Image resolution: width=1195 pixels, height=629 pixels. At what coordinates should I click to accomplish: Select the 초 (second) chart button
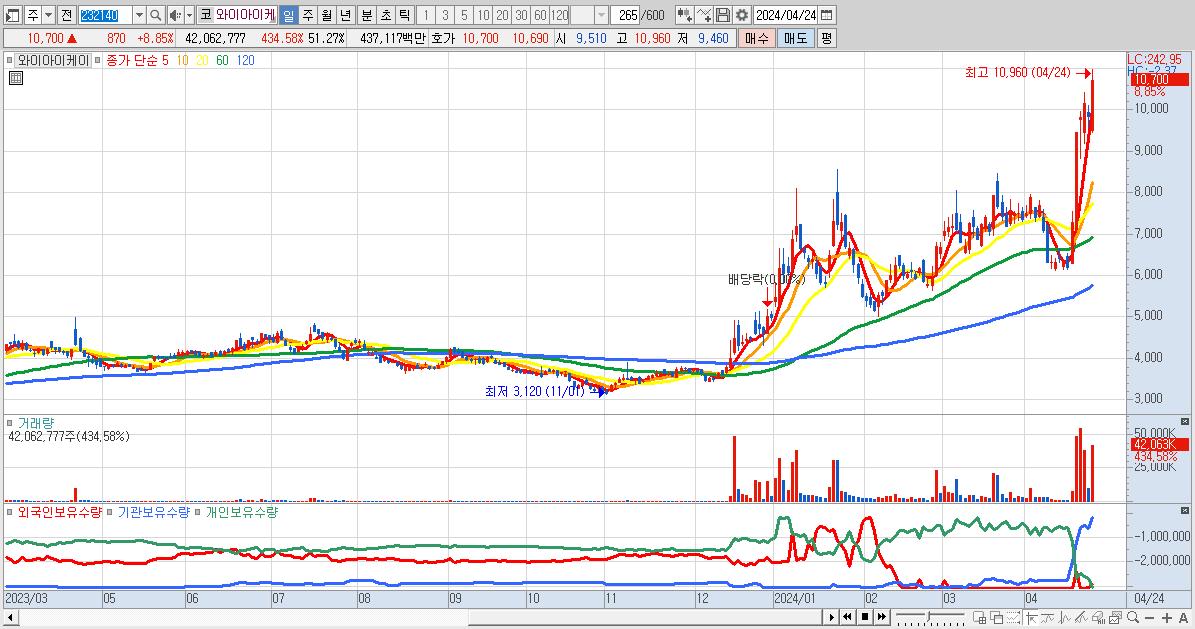pyautogui.click(x=385, y=15)
